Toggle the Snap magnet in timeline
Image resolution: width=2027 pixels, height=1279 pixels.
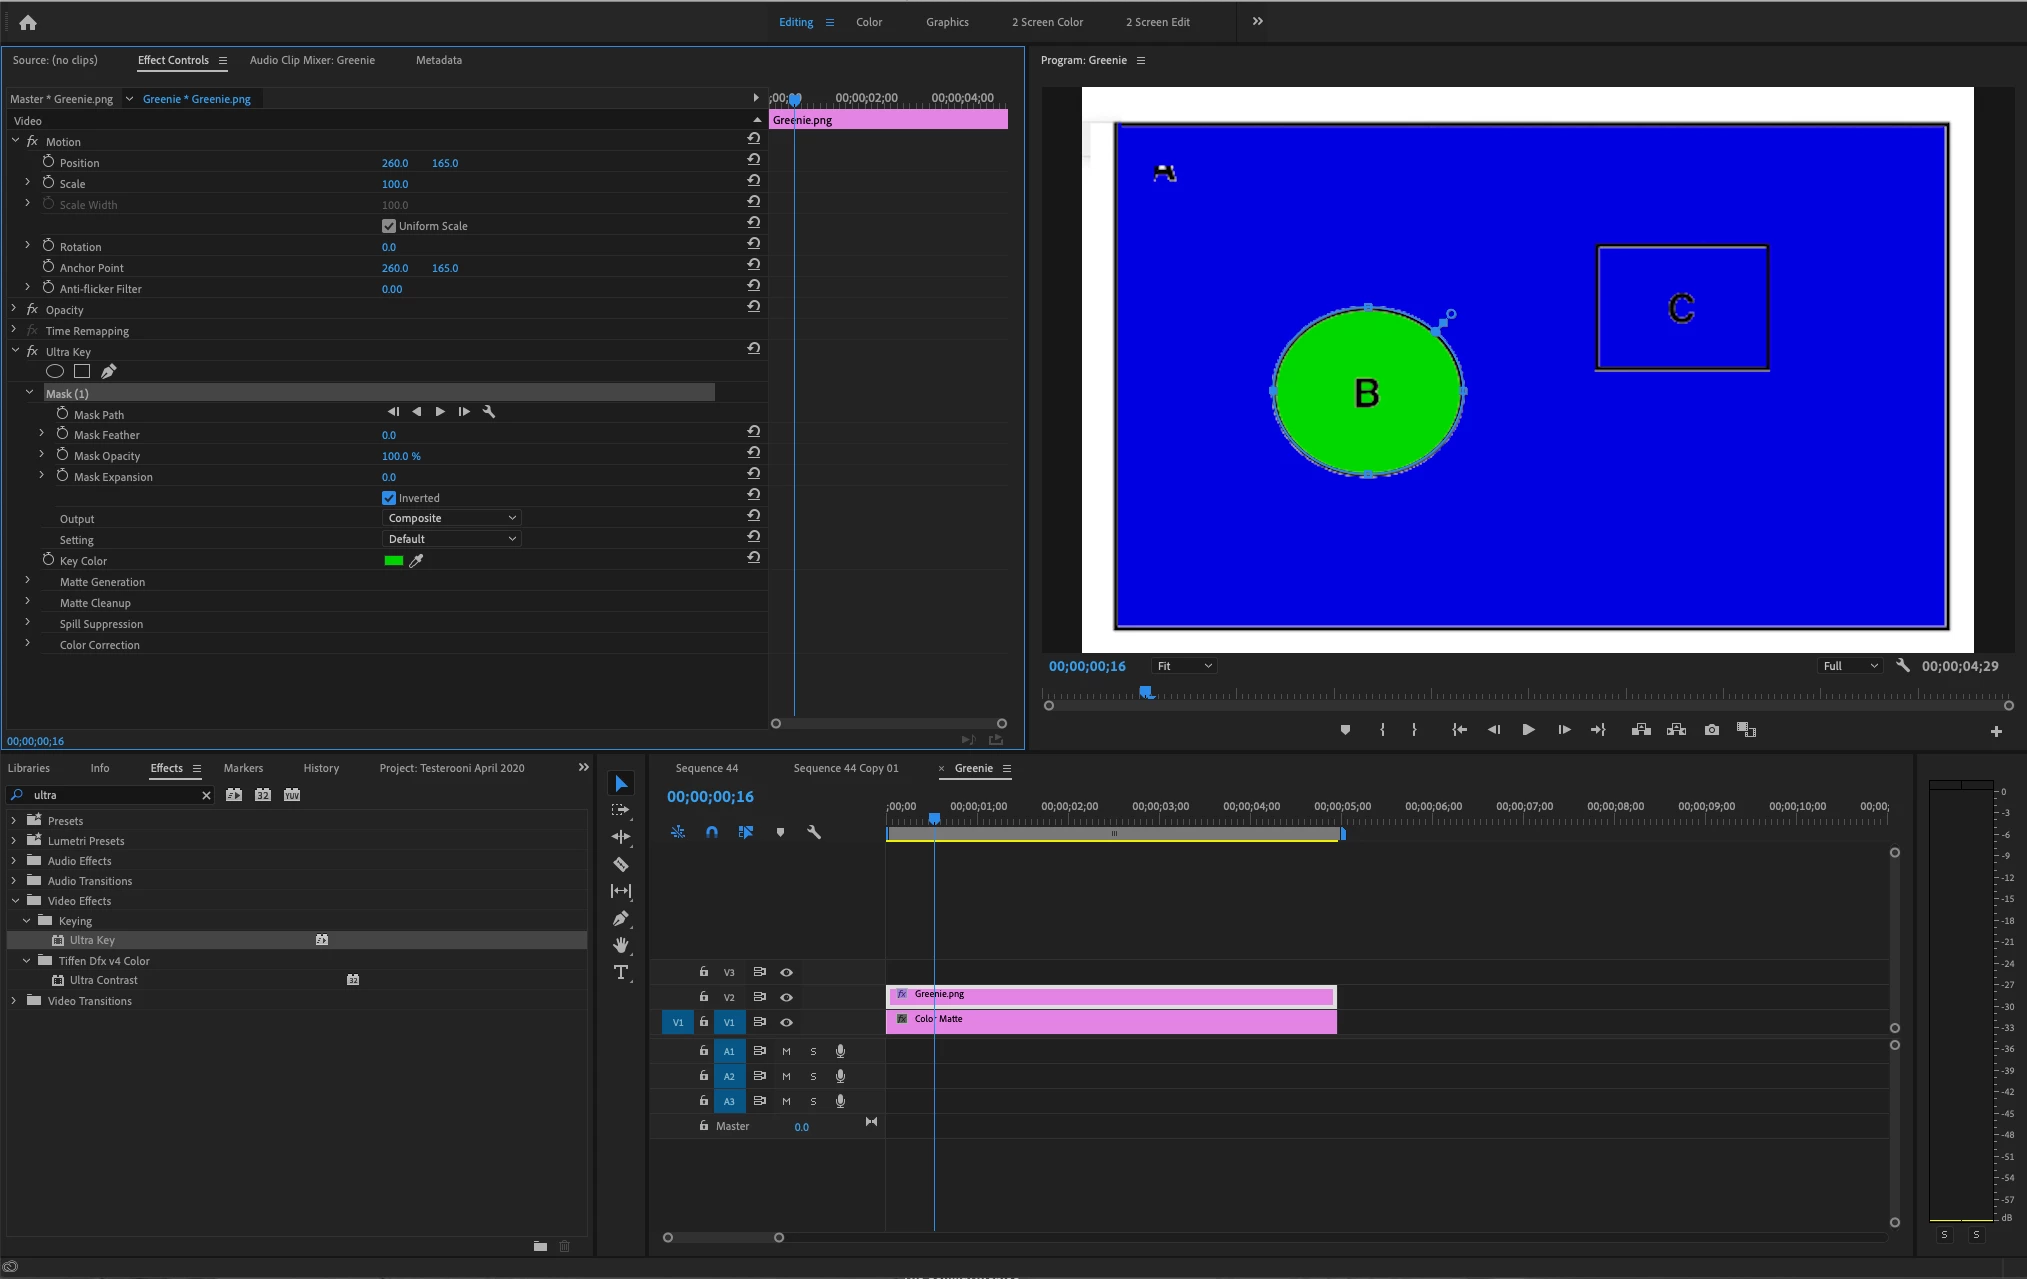pos(712,832)
